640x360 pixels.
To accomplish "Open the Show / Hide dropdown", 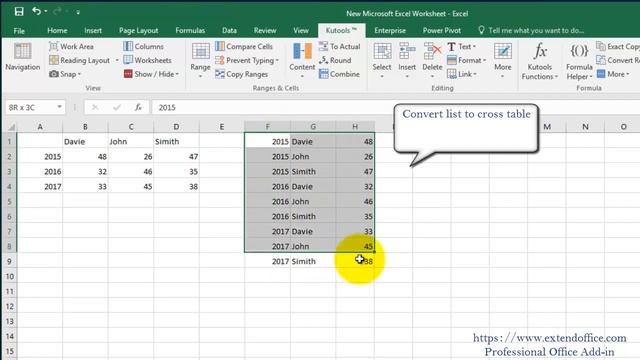I will pyautogui.click(x=151, y=74).
